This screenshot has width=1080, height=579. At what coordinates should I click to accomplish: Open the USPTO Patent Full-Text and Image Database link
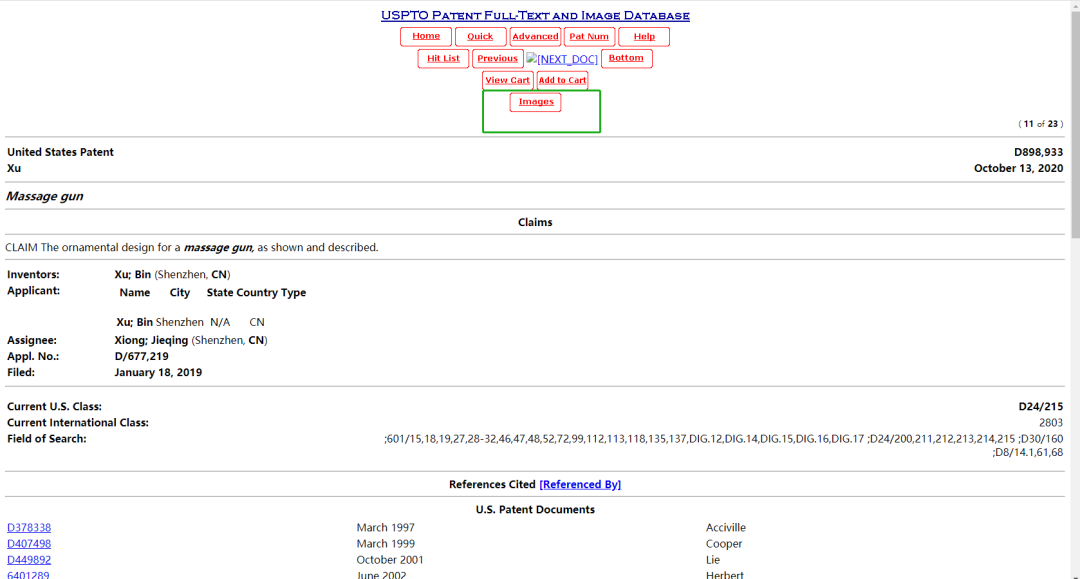coord(535,15)
